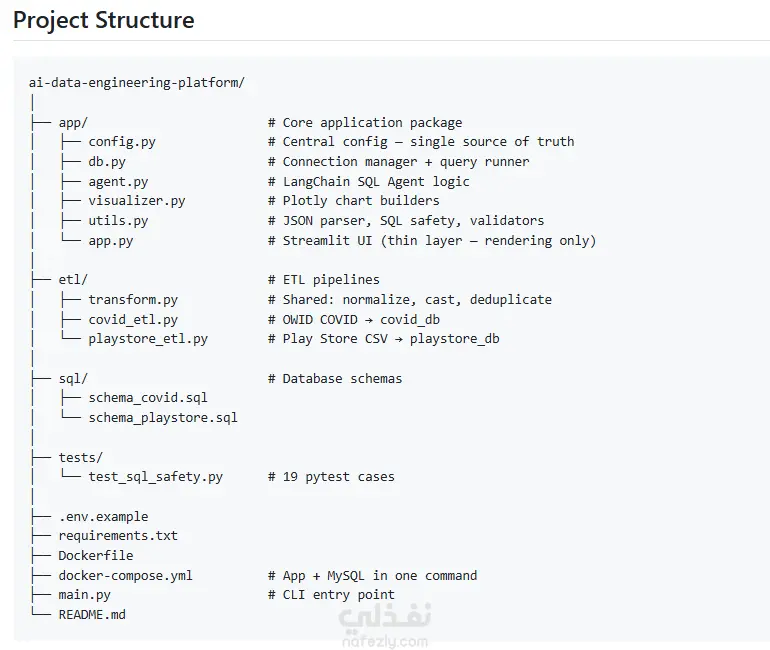The height and width of the screenshot is (650, 770).
Task: Select transform.py in etl folder
Action: [x=133, y=299]
